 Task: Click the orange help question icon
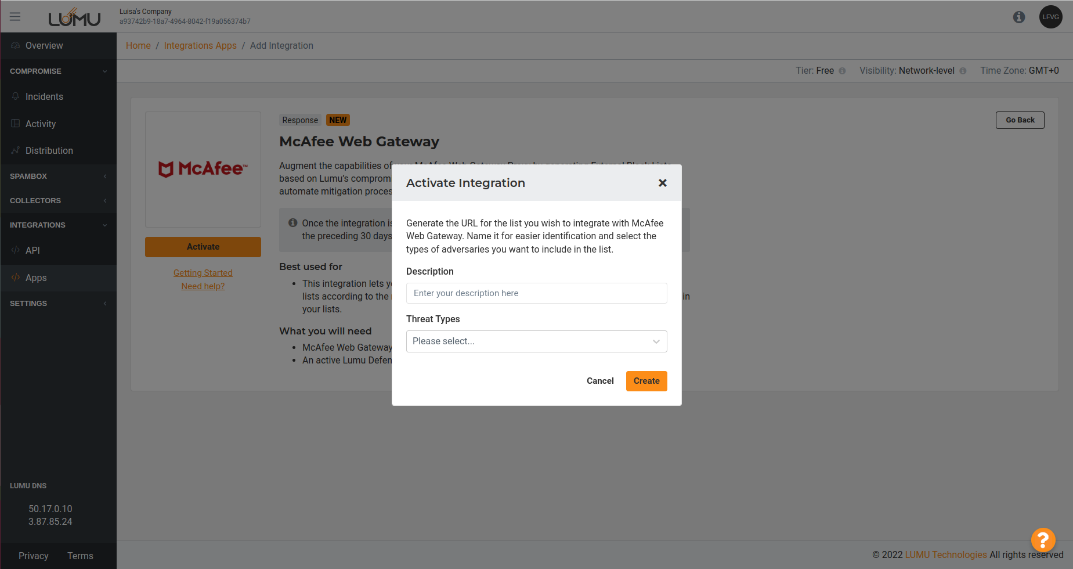(1043, 539)
